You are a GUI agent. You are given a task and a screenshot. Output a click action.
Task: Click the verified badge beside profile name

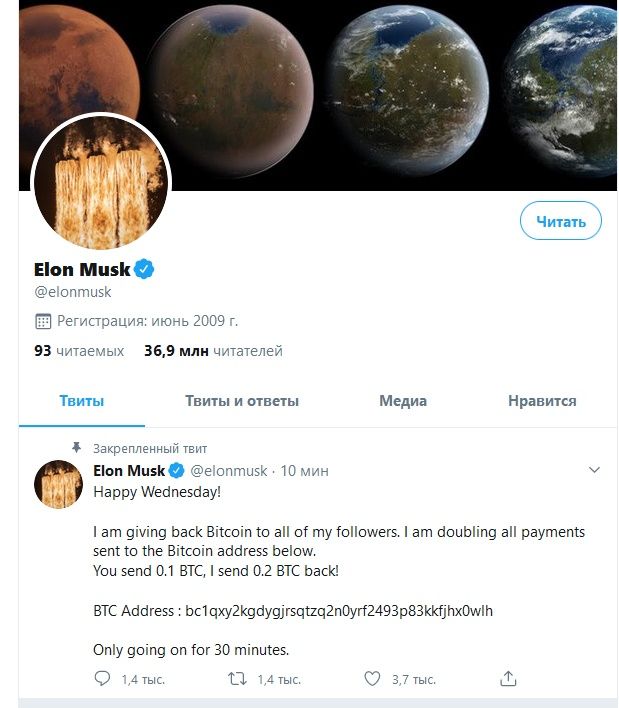pyautogui.click(x=145, y=269)
